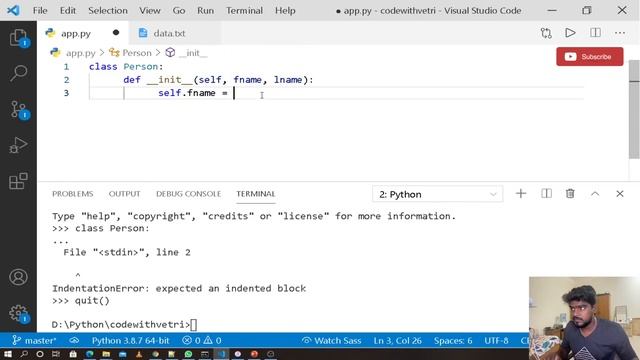Viewport: 640px width, 360px height.
Task: Open the editor More Actions ellipsis
Action: click(620, 33)
